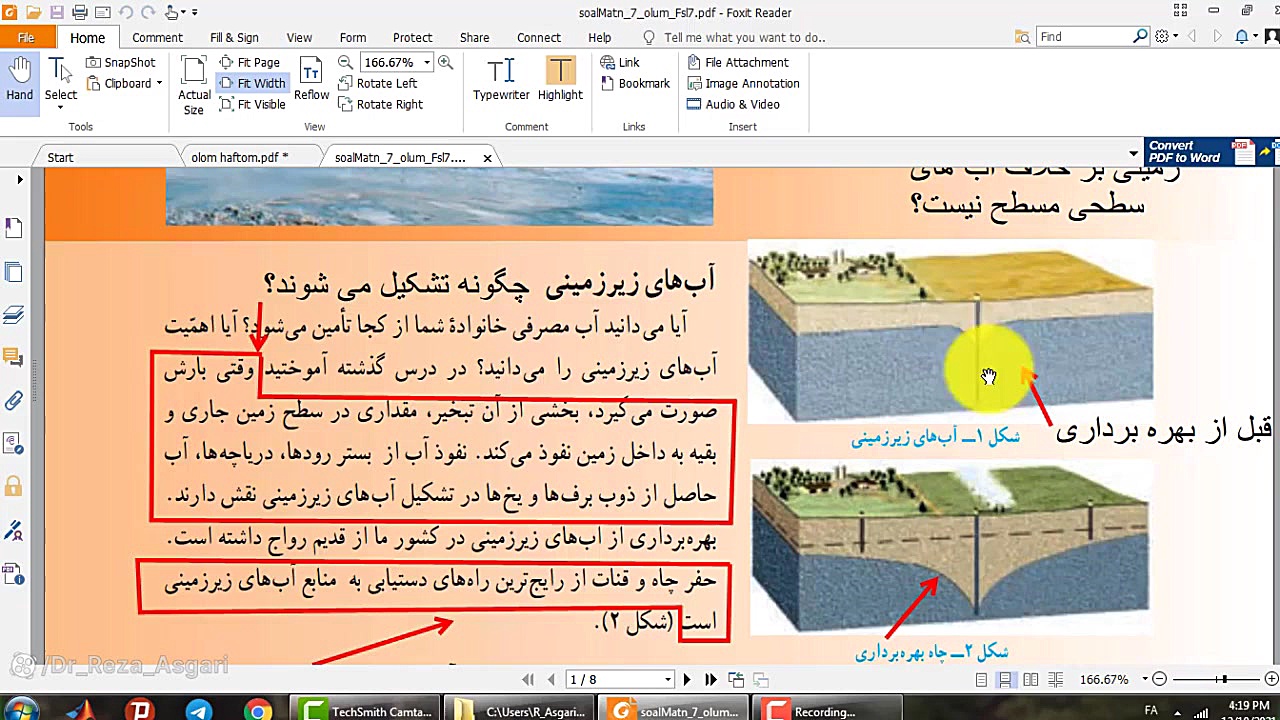Activate the Highlight tool

point(560,80)
